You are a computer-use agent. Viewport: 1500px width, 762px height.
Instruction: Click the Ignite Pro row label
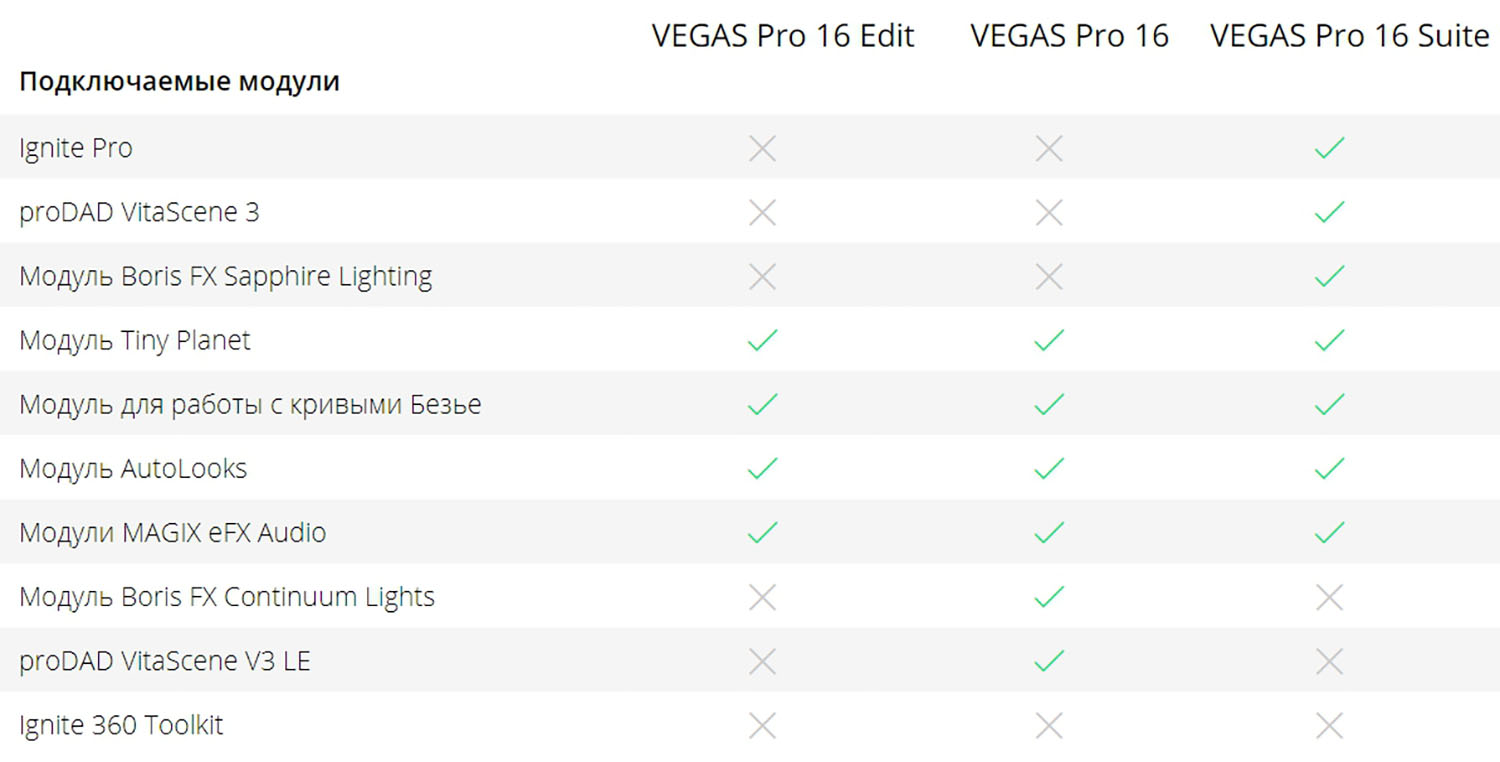coord(76,149)
